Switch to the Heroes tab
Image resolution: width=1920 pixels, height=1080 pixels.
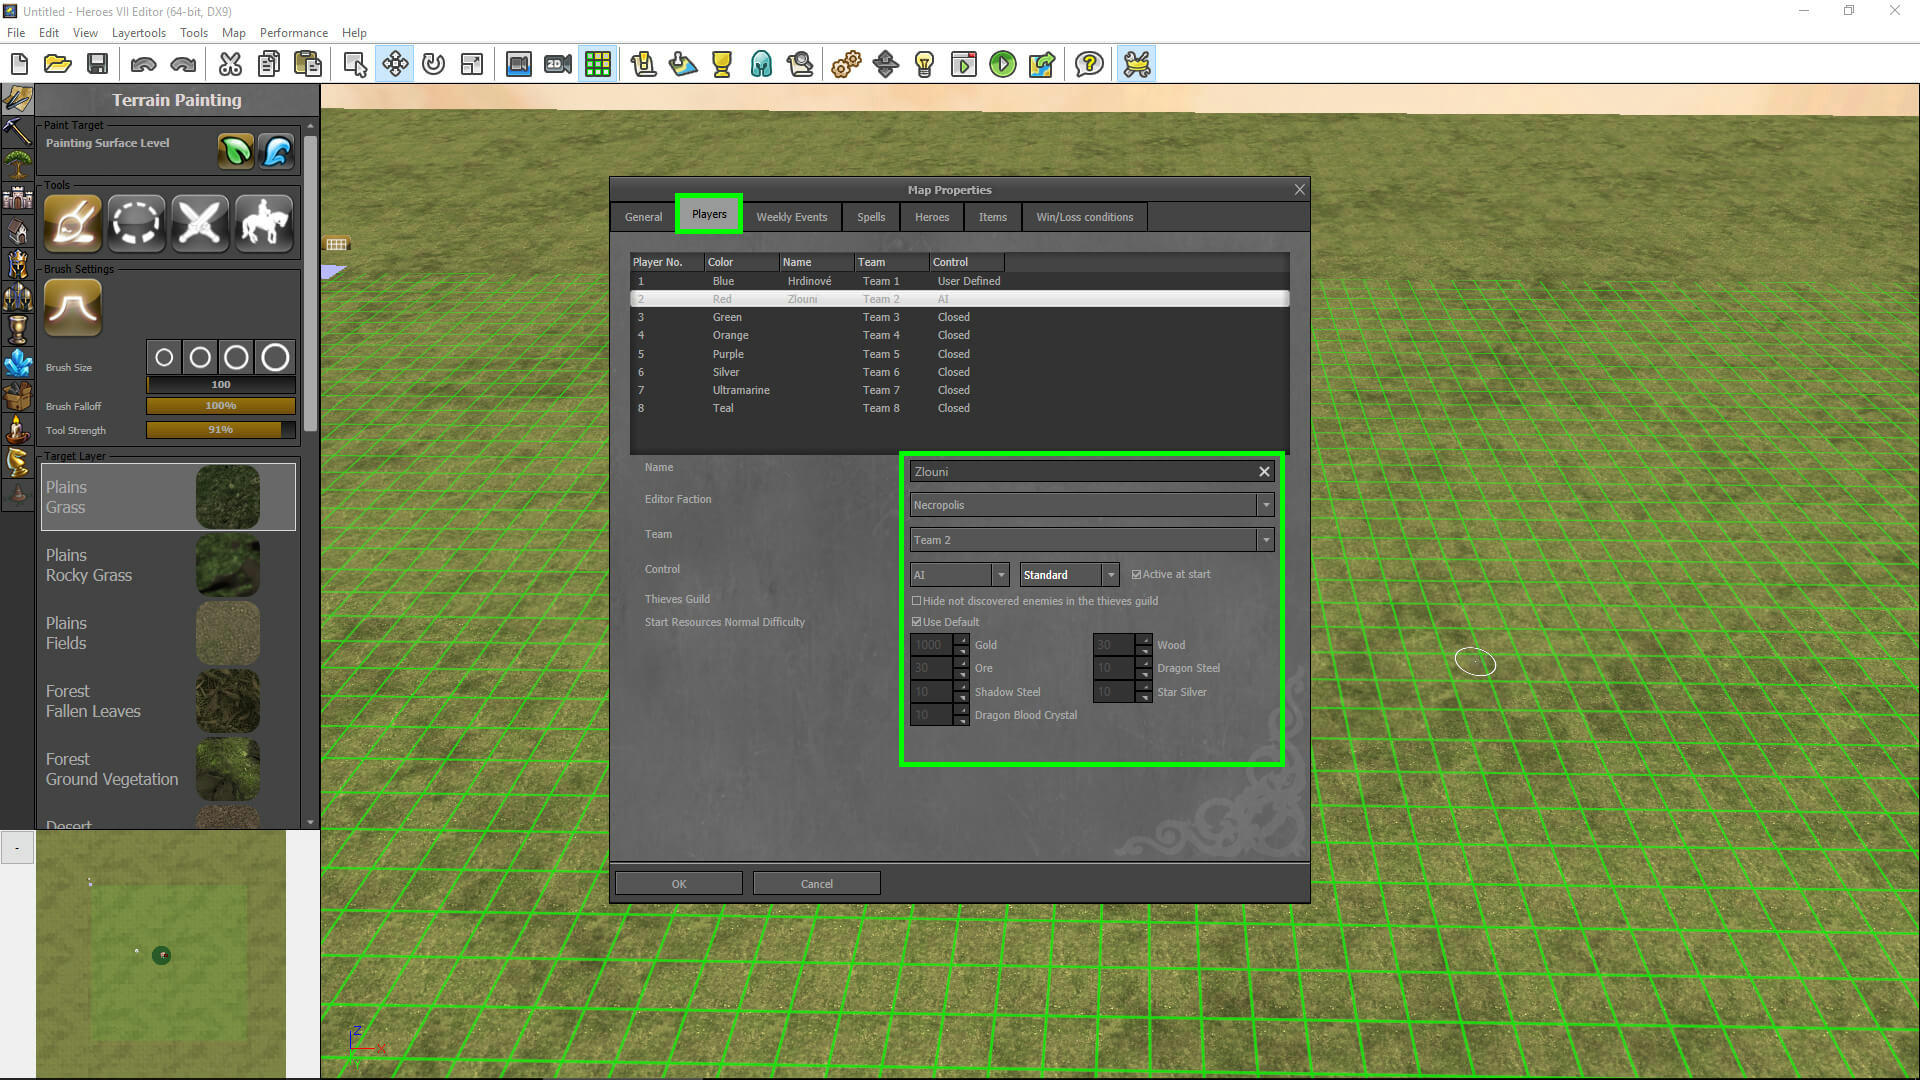coord(932,217)
